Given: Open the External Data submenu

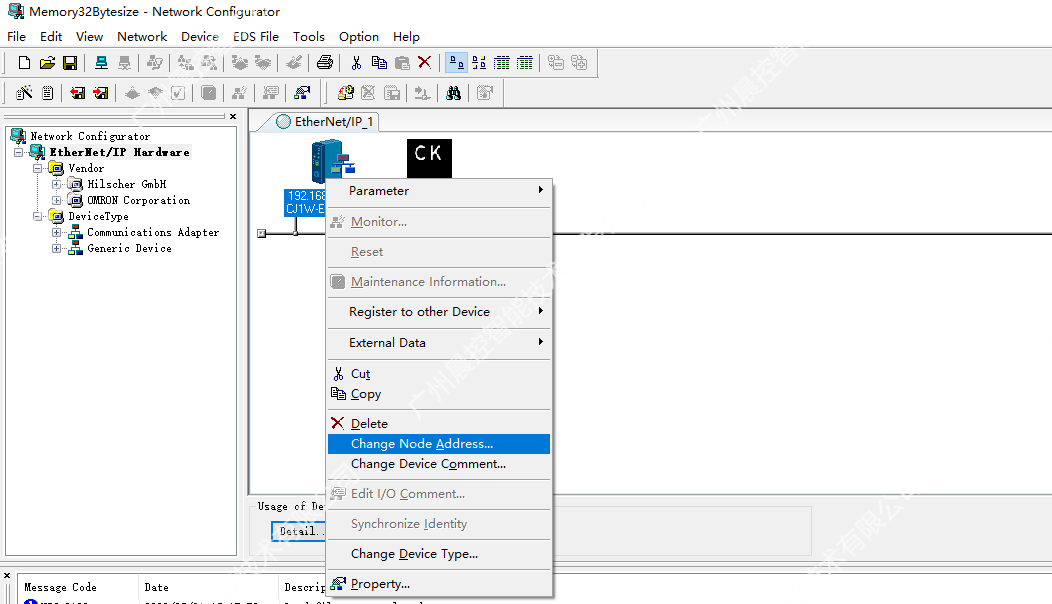Looking at the screenshot, I should pyautogui.click(x=439, y=342).
